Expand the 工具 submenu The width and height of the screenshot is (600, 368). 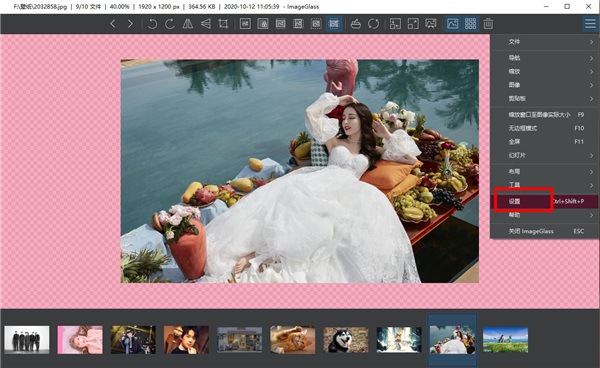coord(545,185)
